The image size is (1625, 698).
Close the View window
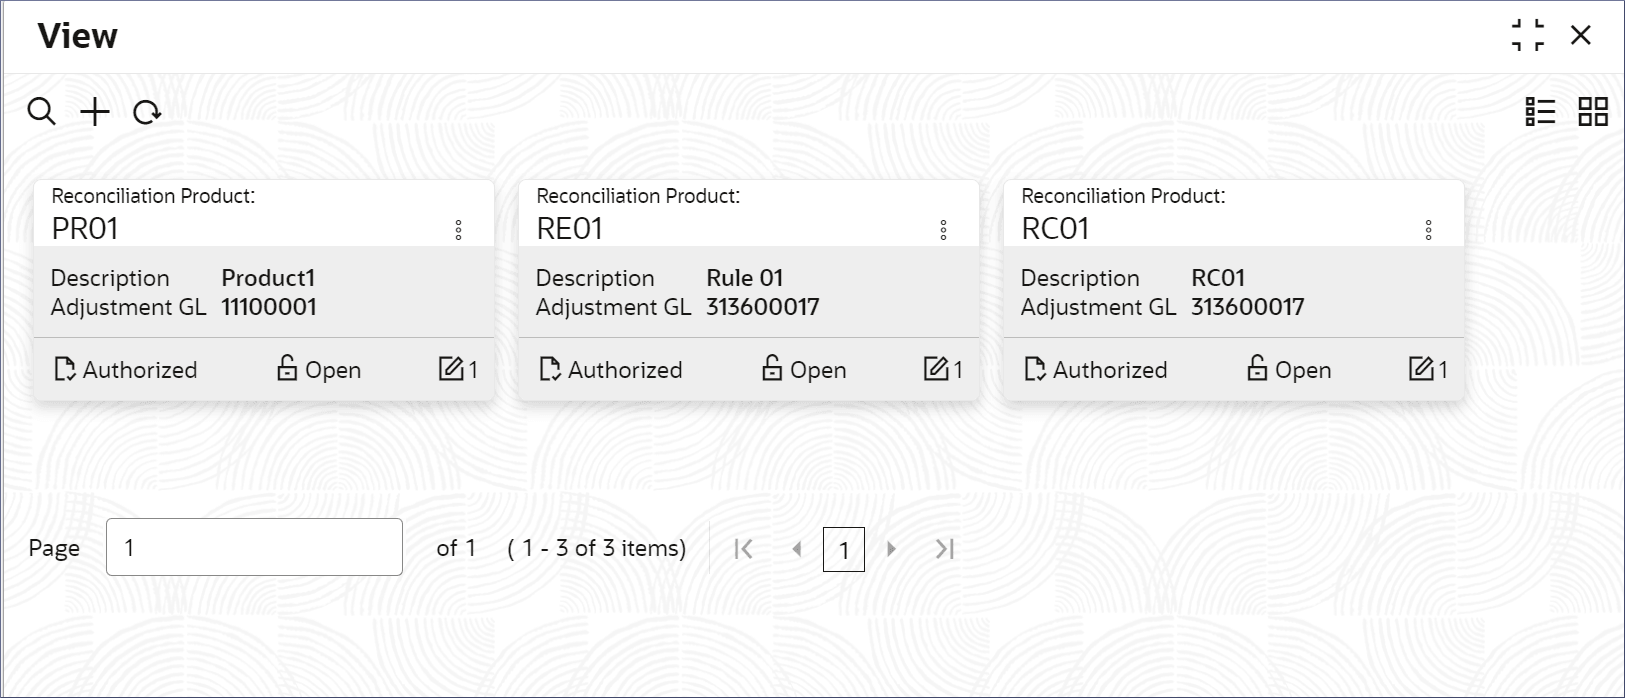pyautogui.click(x=1581, y=35)
